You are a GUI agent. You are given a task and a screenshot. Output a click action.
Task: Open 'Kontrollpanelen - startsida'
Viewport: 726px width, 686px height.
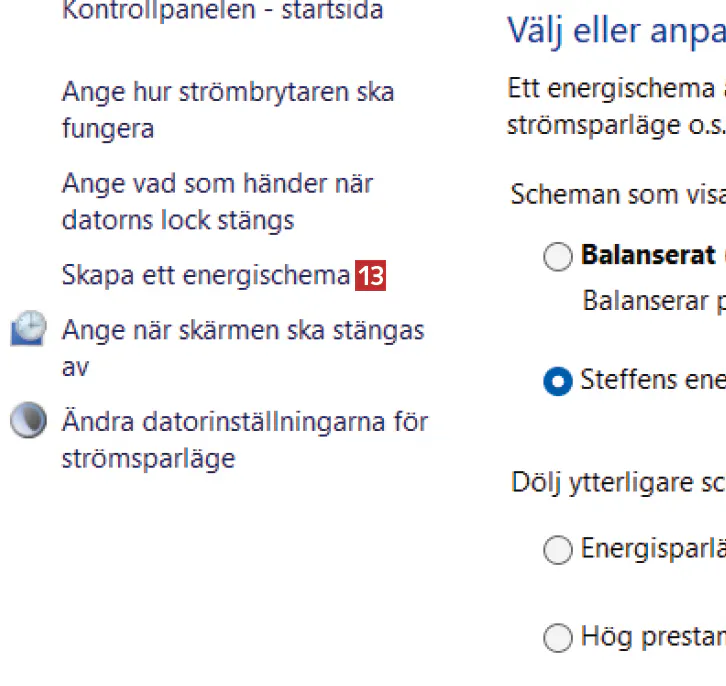click(x=222, y=12)
